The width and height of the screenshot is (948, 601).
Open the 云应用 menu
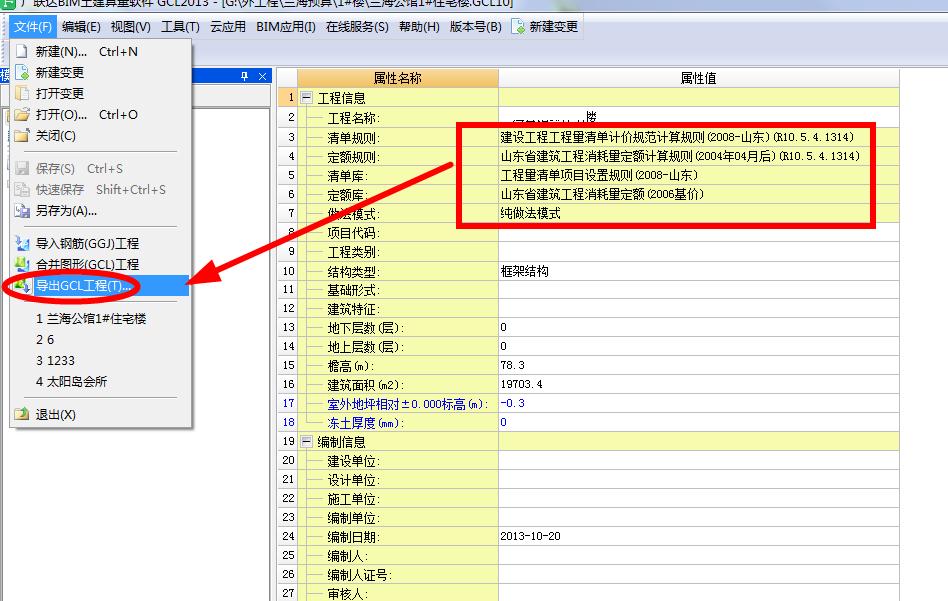[228, 27]
